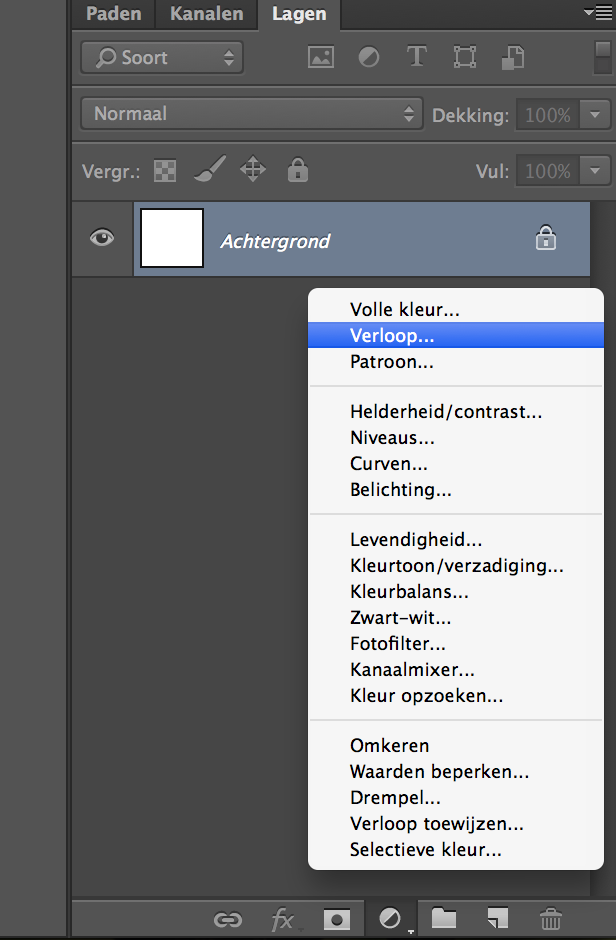
Task: Add Zwart-wit... adjustment layer
Action: click(x=455, y=617)
